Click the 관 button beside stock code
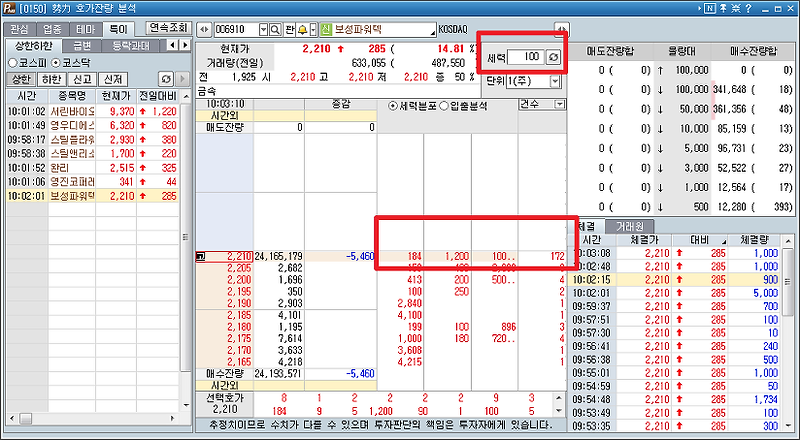This screenshot has height=440, width=800. [290, 30]
